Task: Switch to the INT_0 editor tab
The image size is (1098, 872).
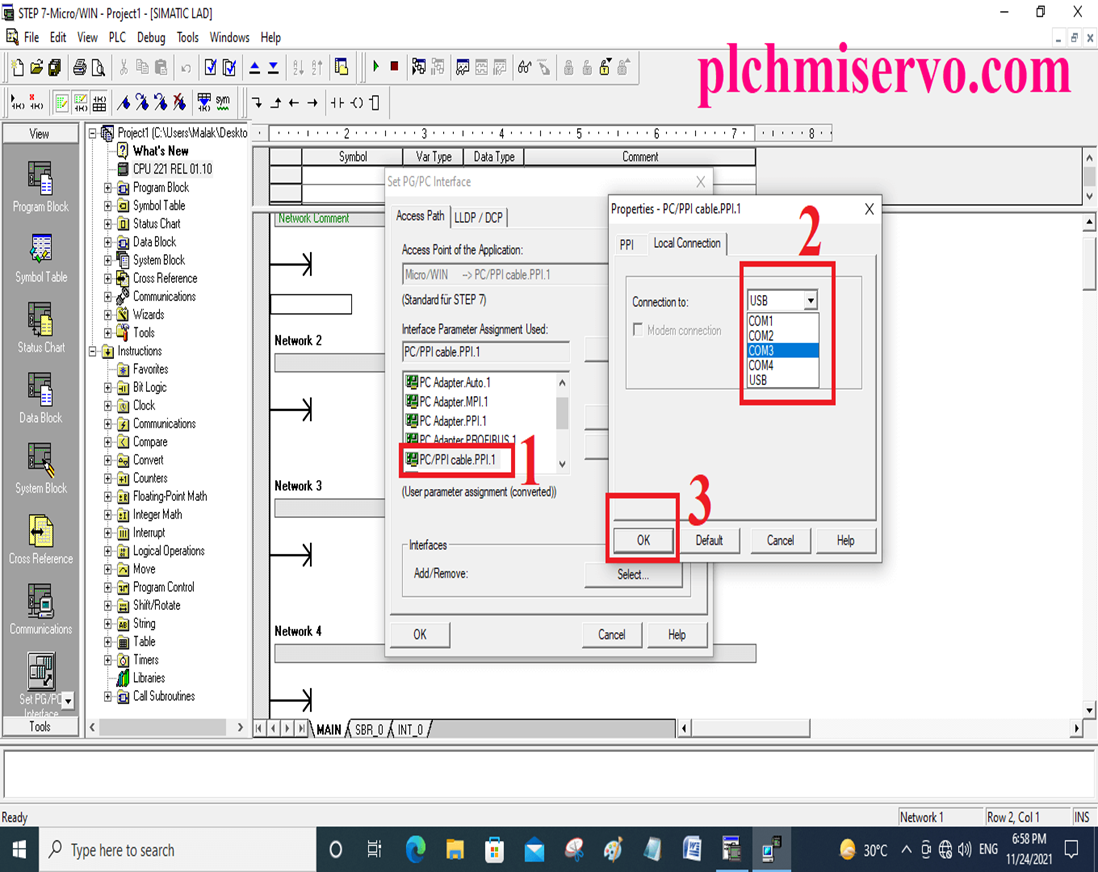Action: tap(410, 729)
